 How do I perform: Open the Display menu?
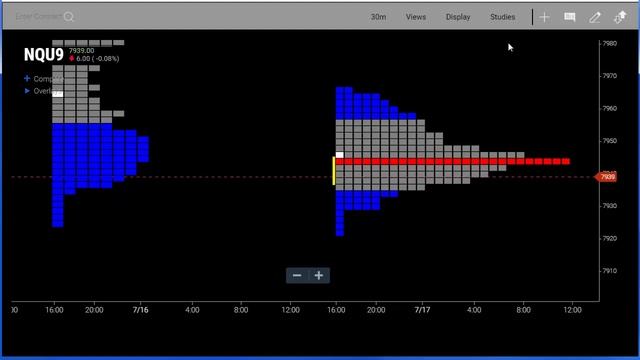point(458,17)
